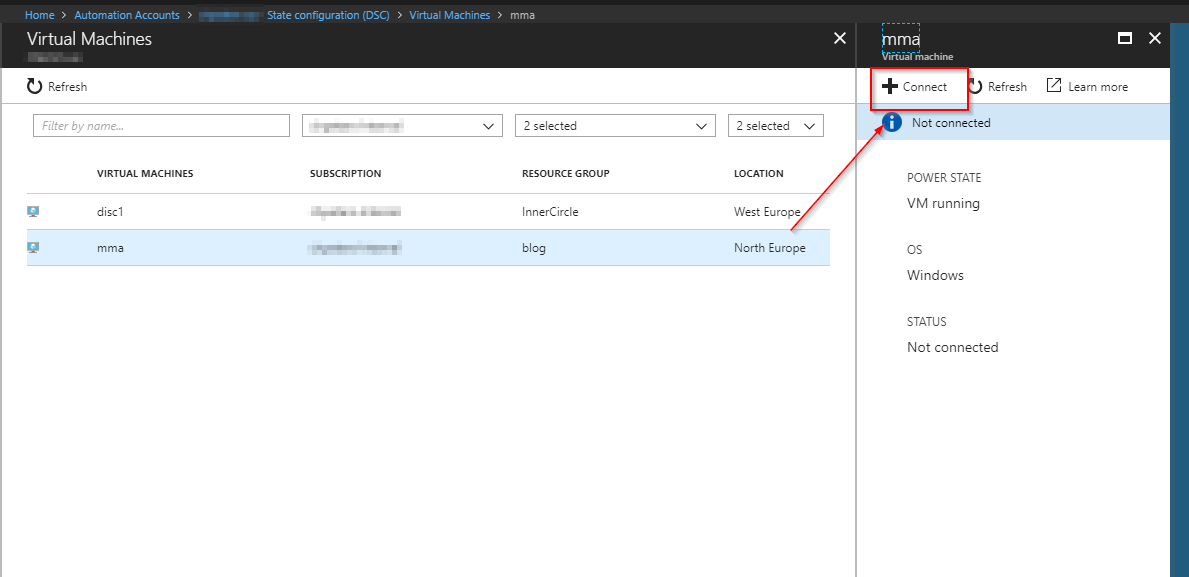Click the Refresh icon in mma blade
Image resolution: width=1189 pixels, height=577 pixels.
[975, 86]
